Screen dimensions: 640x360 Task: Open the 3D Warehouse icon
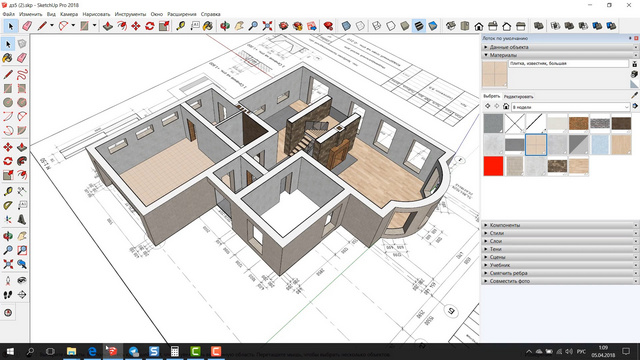pos(284,26)
